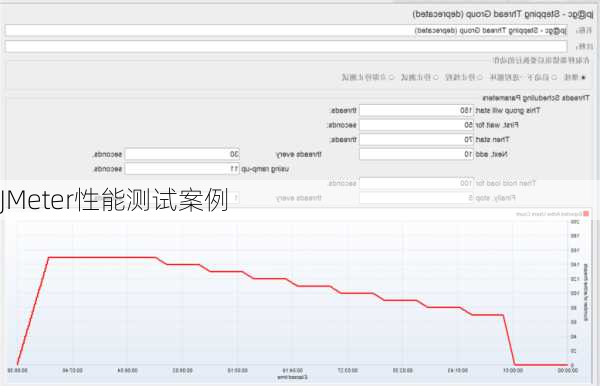Select the 启动下一进程循环 radio button
Screen dimensions: 600x386
tap(554, 78)
